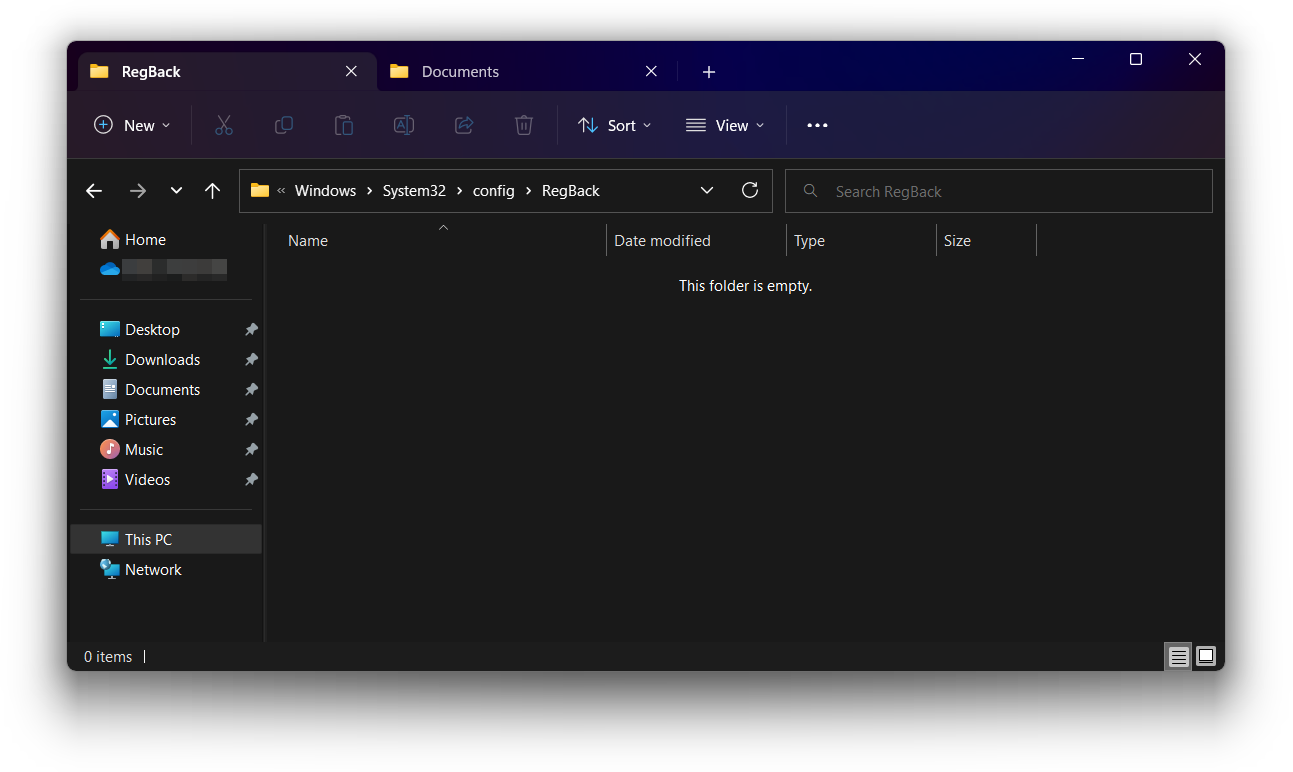The height and width of the screenshot is (772, 1293).
Task: Click RegBack breadcrumb in address bar
Action: pos(571,190)
